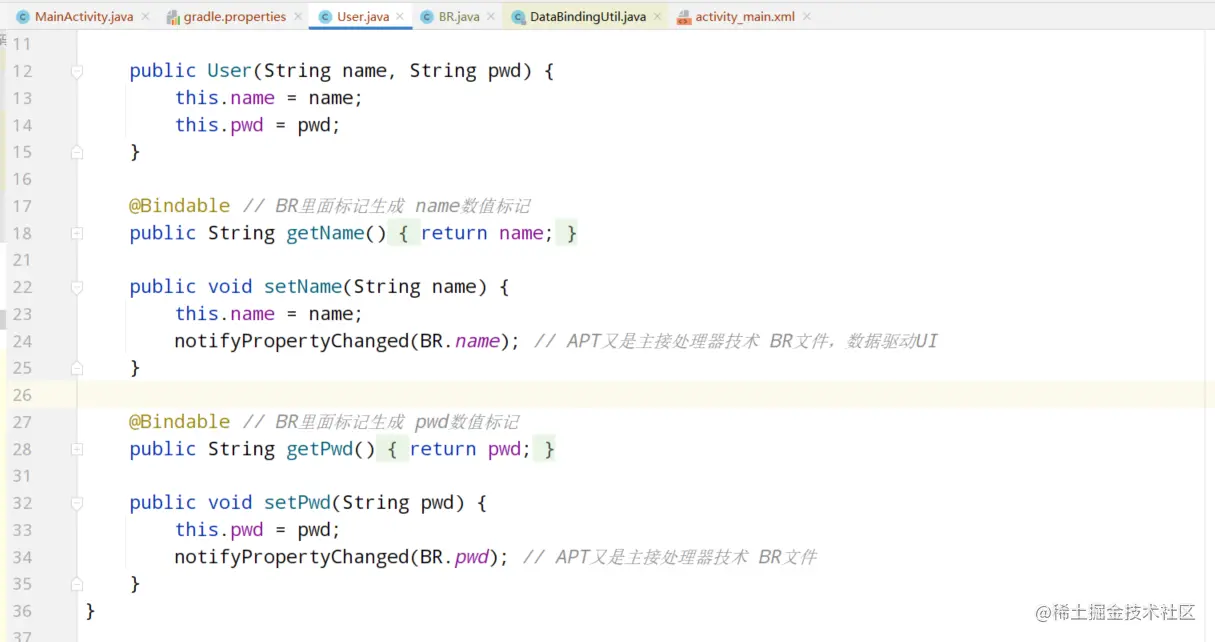The width and height of the screenshot is (1215, 642).
Task: Close the MainActivity.java tab
Action: (145, 17)
